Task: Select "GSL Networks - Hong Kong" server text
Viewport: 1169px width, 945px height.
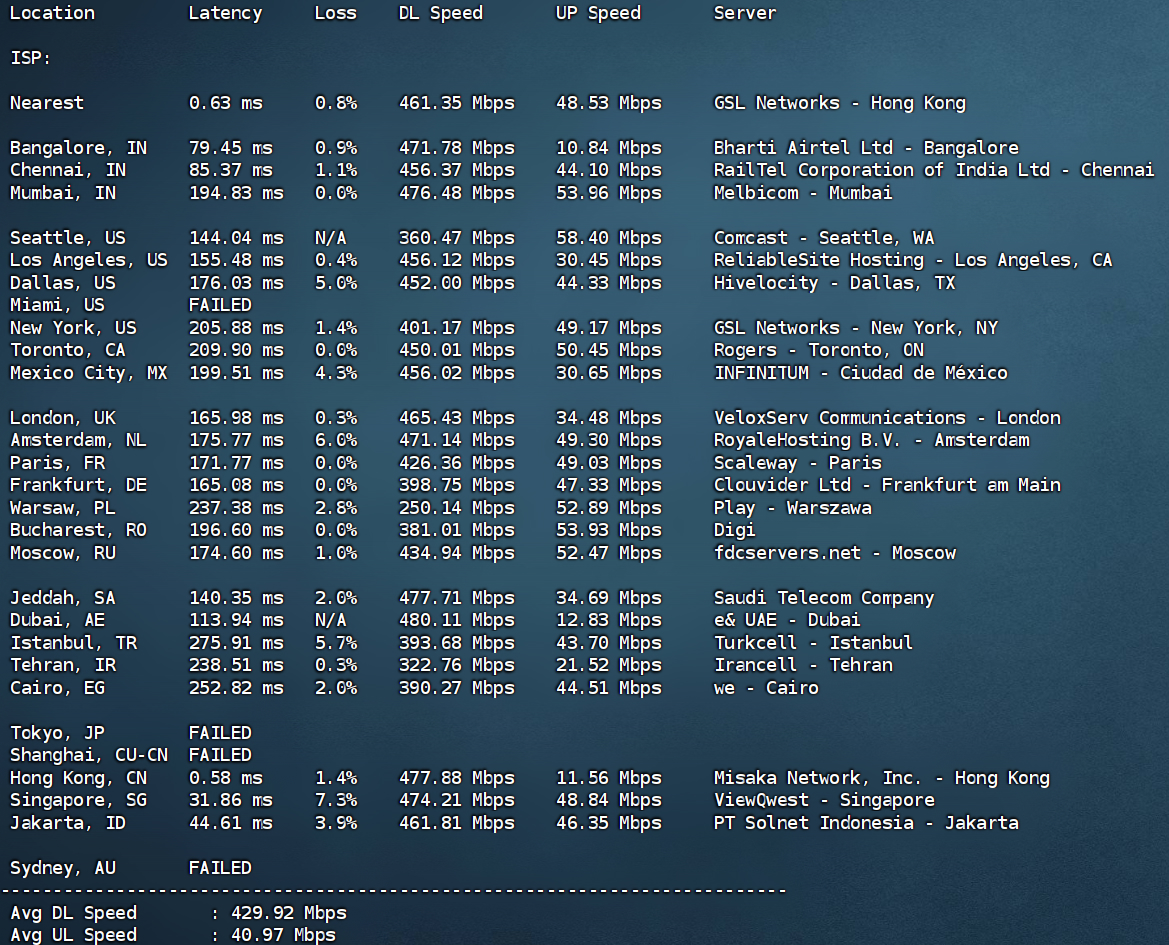Action: click(839, 103)
